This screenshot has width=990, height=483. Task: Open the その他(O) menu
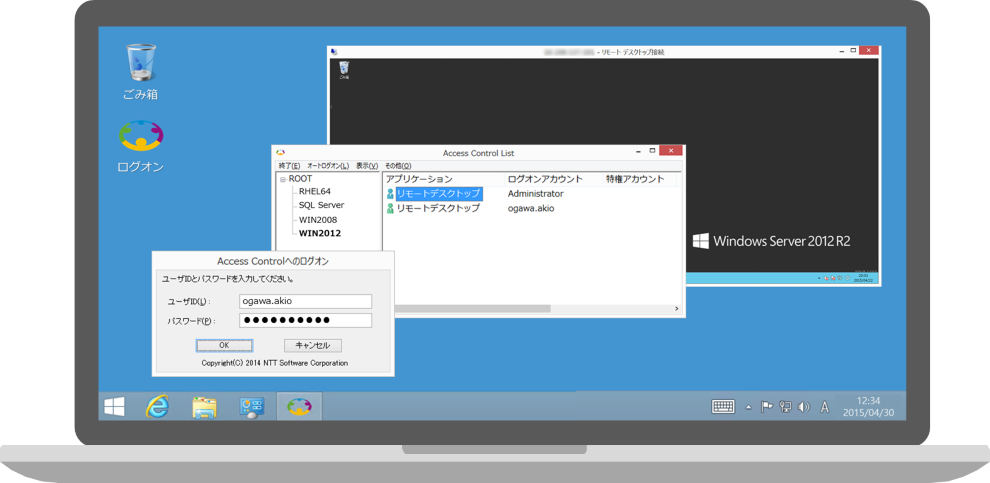[x=398, y=165]
